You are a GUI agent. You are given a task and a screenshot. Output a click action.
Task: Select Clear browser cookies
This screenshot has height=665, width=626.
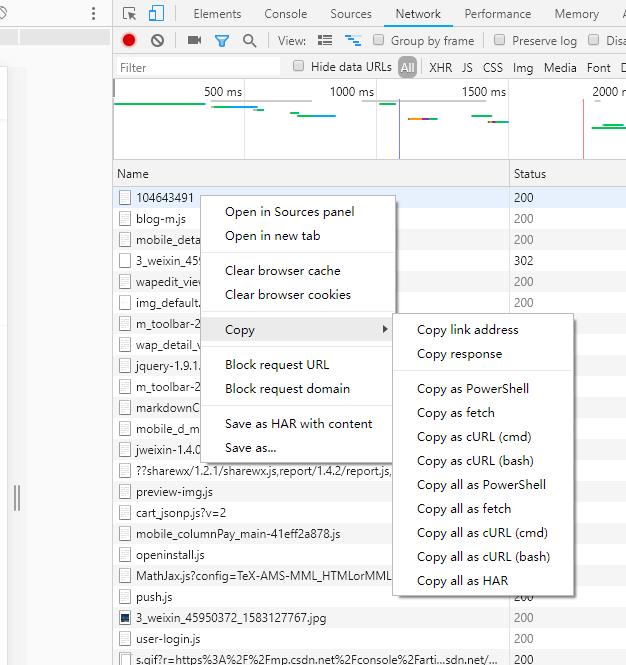(298, 295)
